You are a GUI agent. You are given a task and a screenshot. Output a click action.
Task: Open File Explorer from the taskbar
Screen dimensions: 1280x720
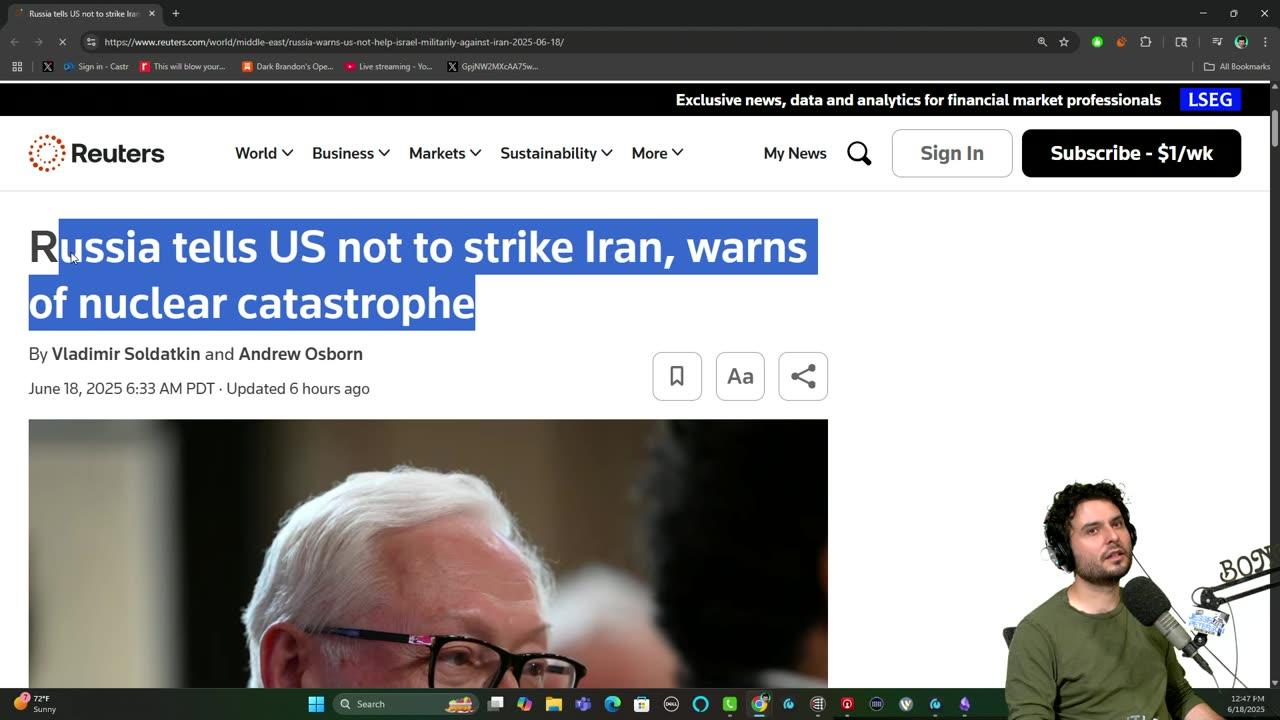(554, 704)
